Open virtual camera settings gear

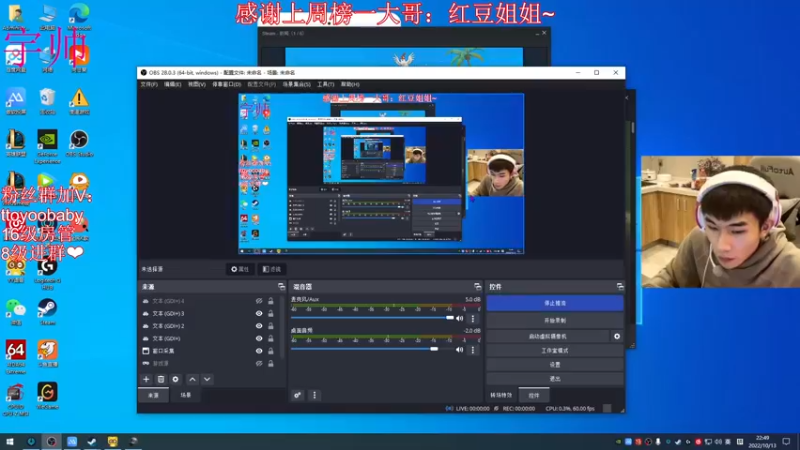coord(617,336)
